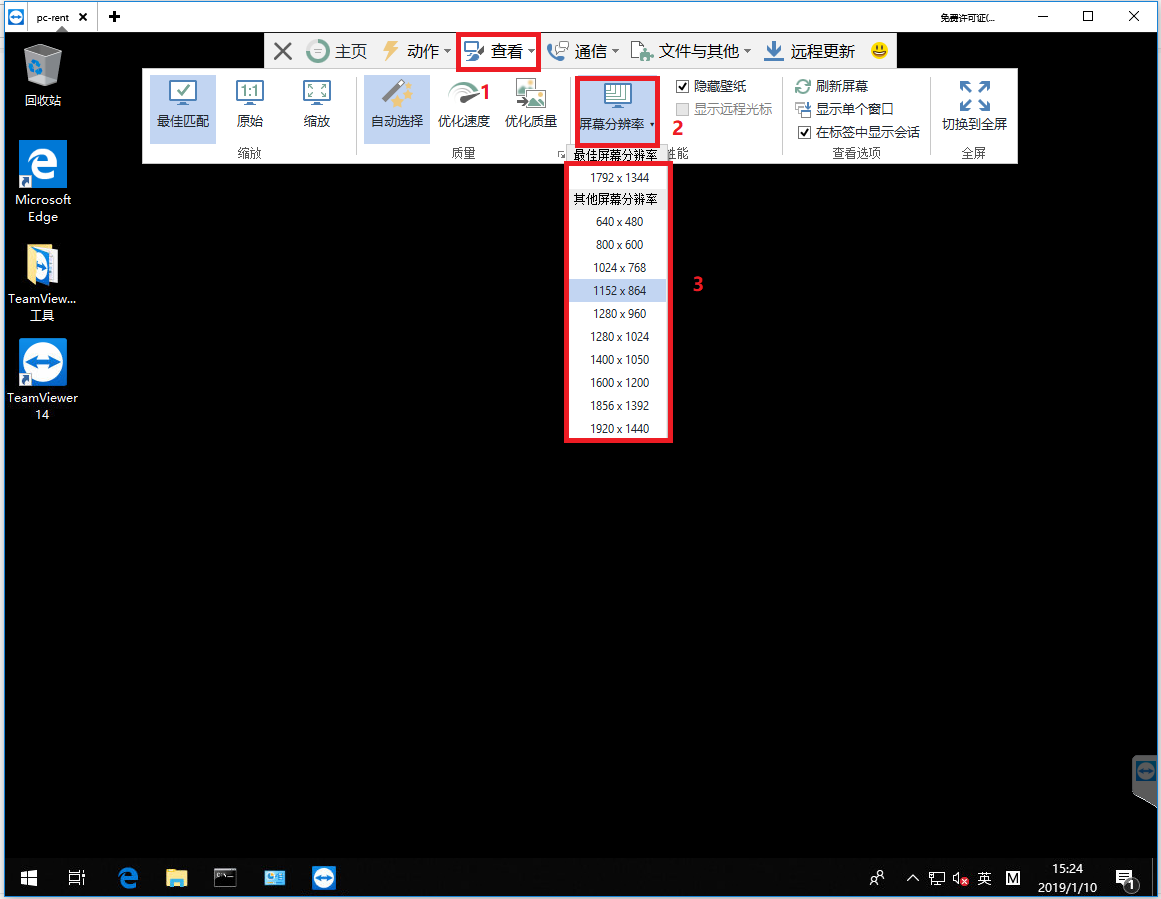
Task: Click 显示单个窗口 option
Action: click(x=844, y=109)
